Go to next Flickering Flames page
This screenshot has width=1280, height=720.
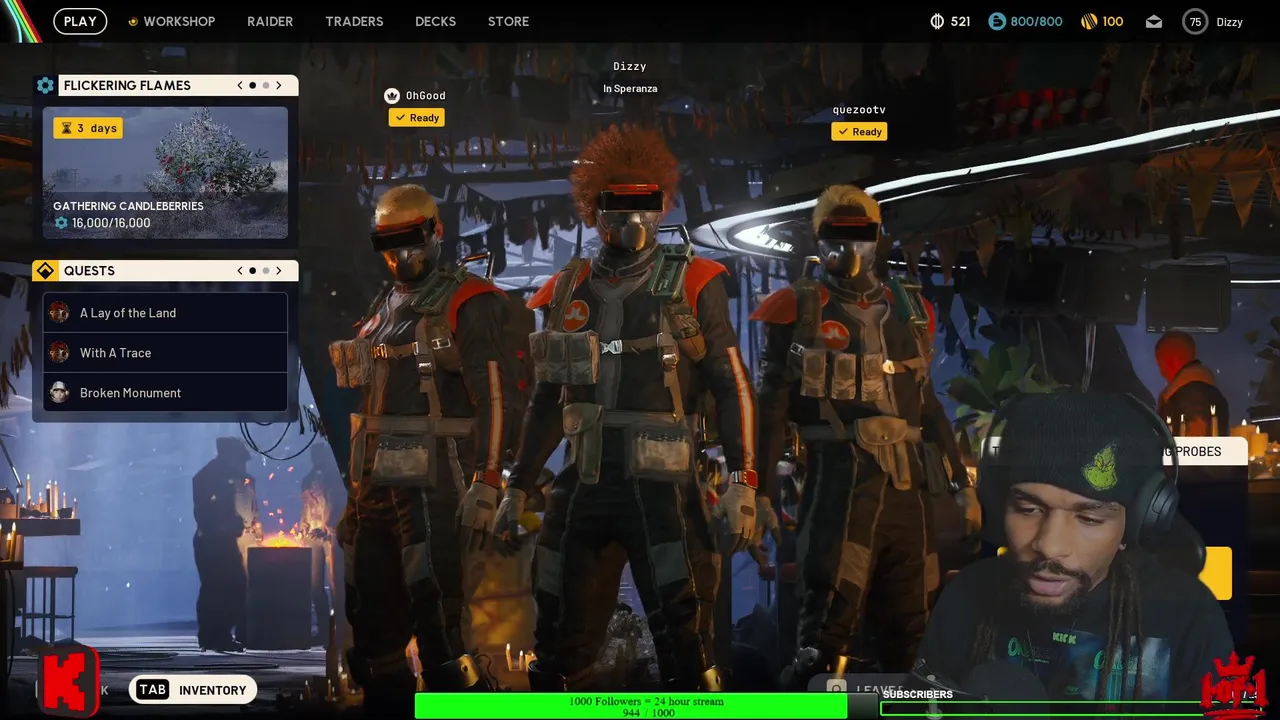[x=279, y=85]
